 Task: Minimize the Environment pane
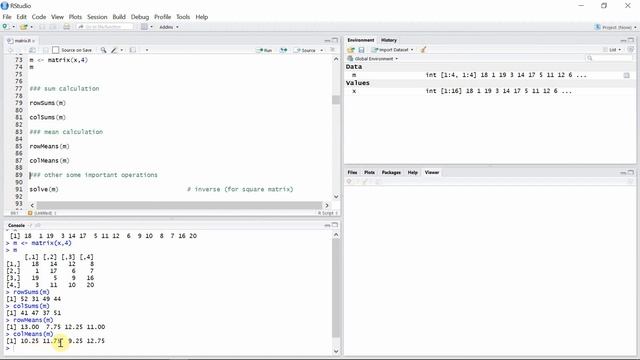click(x=623, y=40)
